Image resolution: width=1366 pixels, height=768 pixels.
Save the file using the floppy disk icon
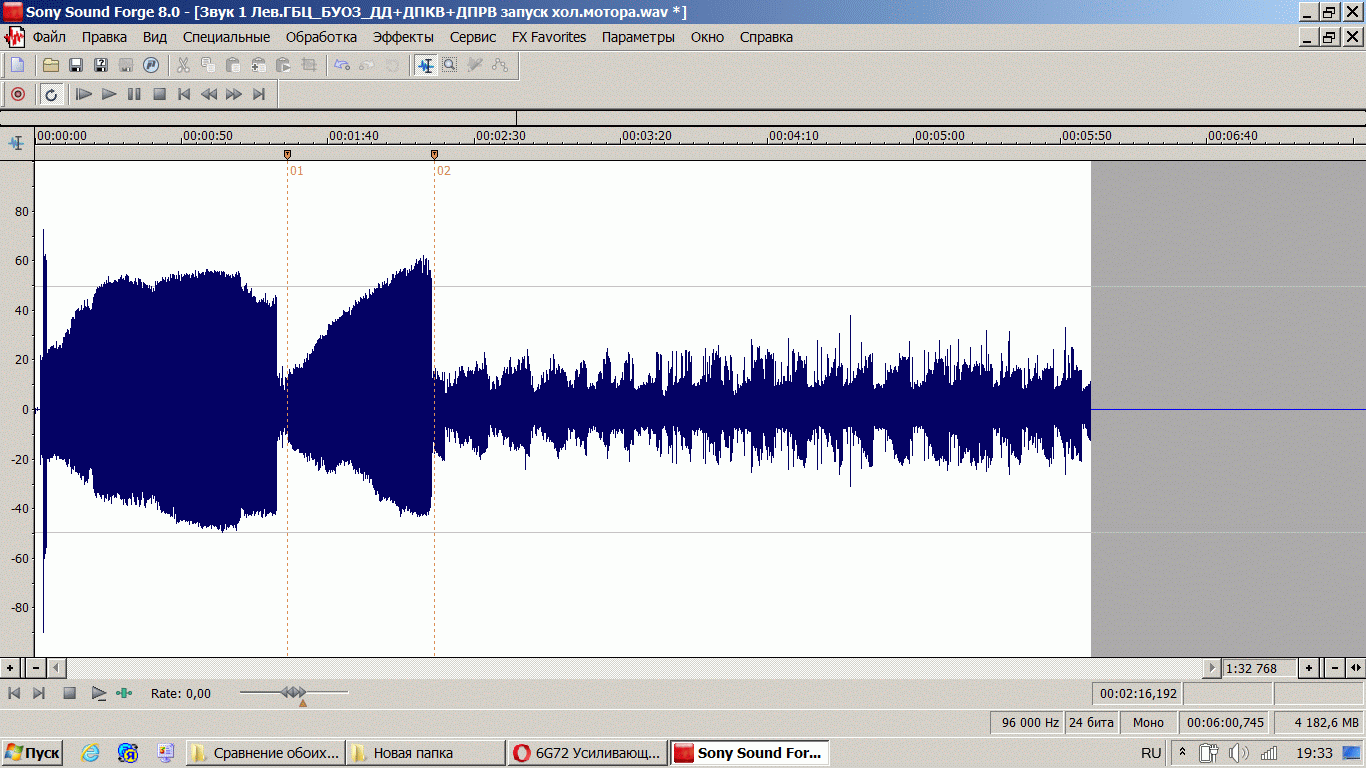pos(75,65)
